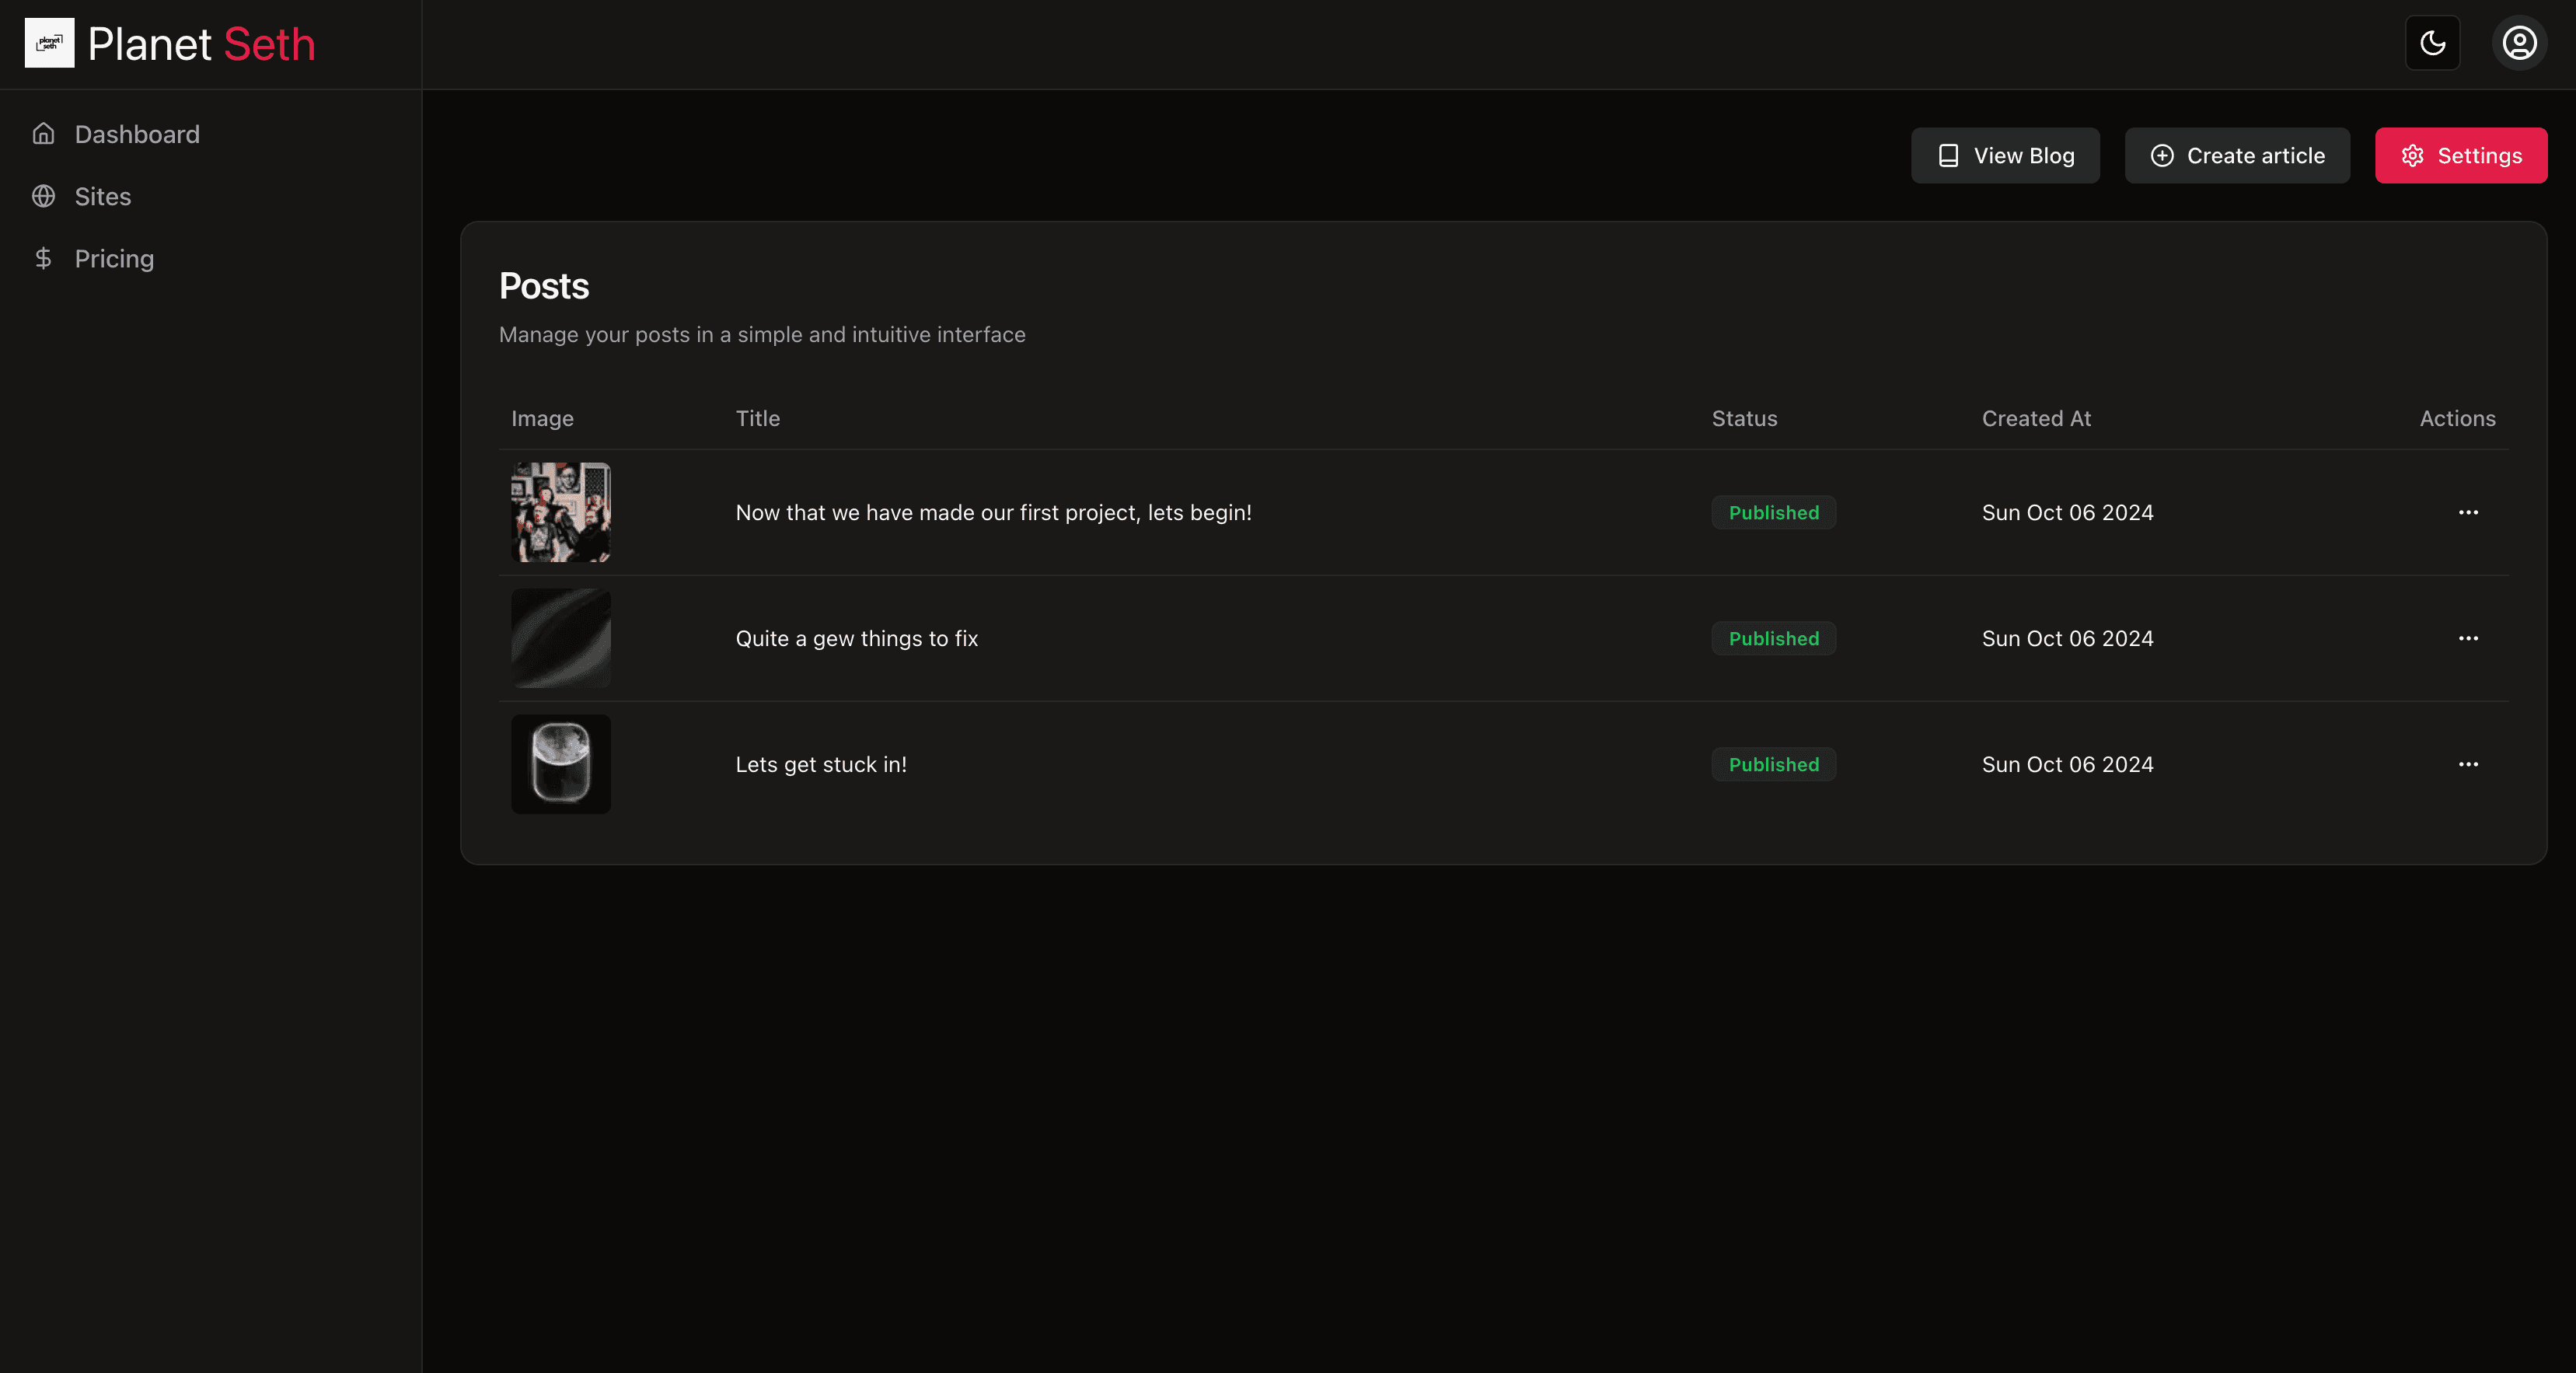Click the Planet Seth logo image

(49, 43)
